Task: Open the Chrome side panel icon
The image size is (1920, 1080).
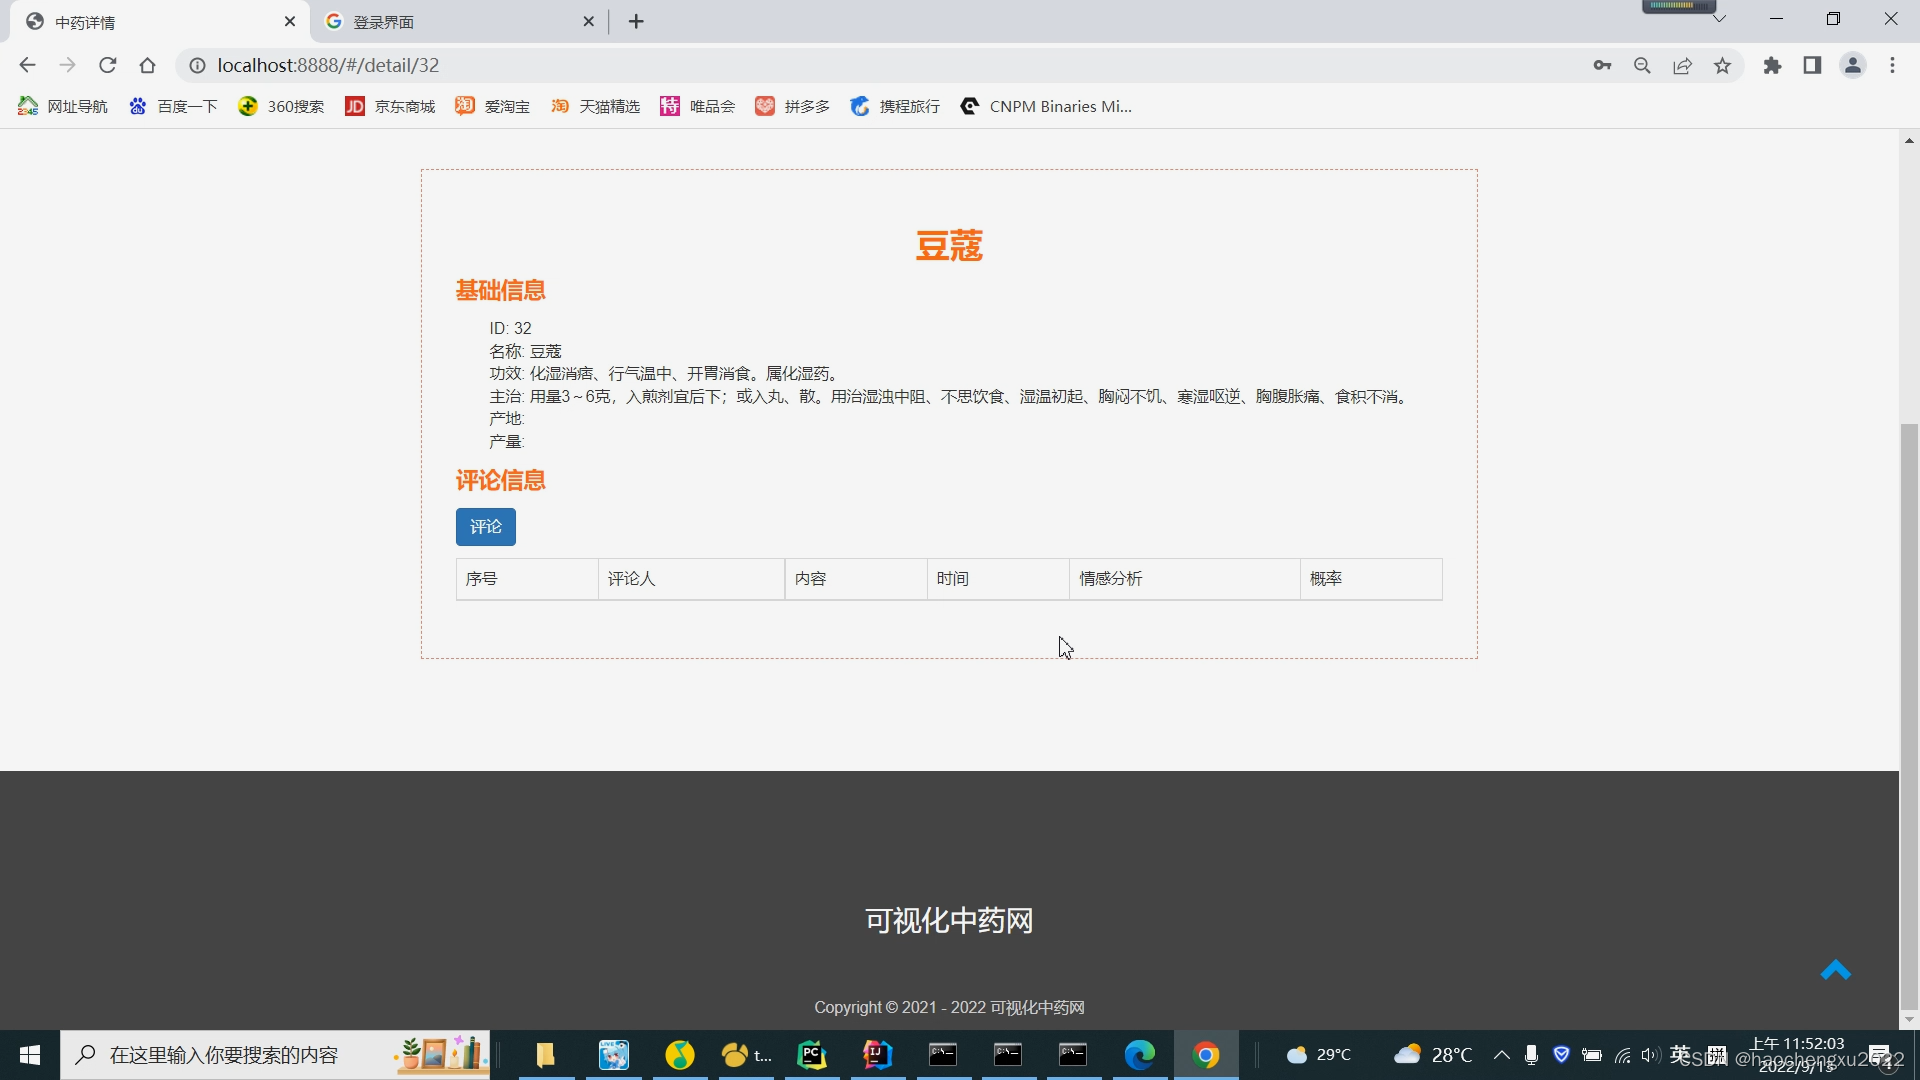Action: pos(1812,65)
